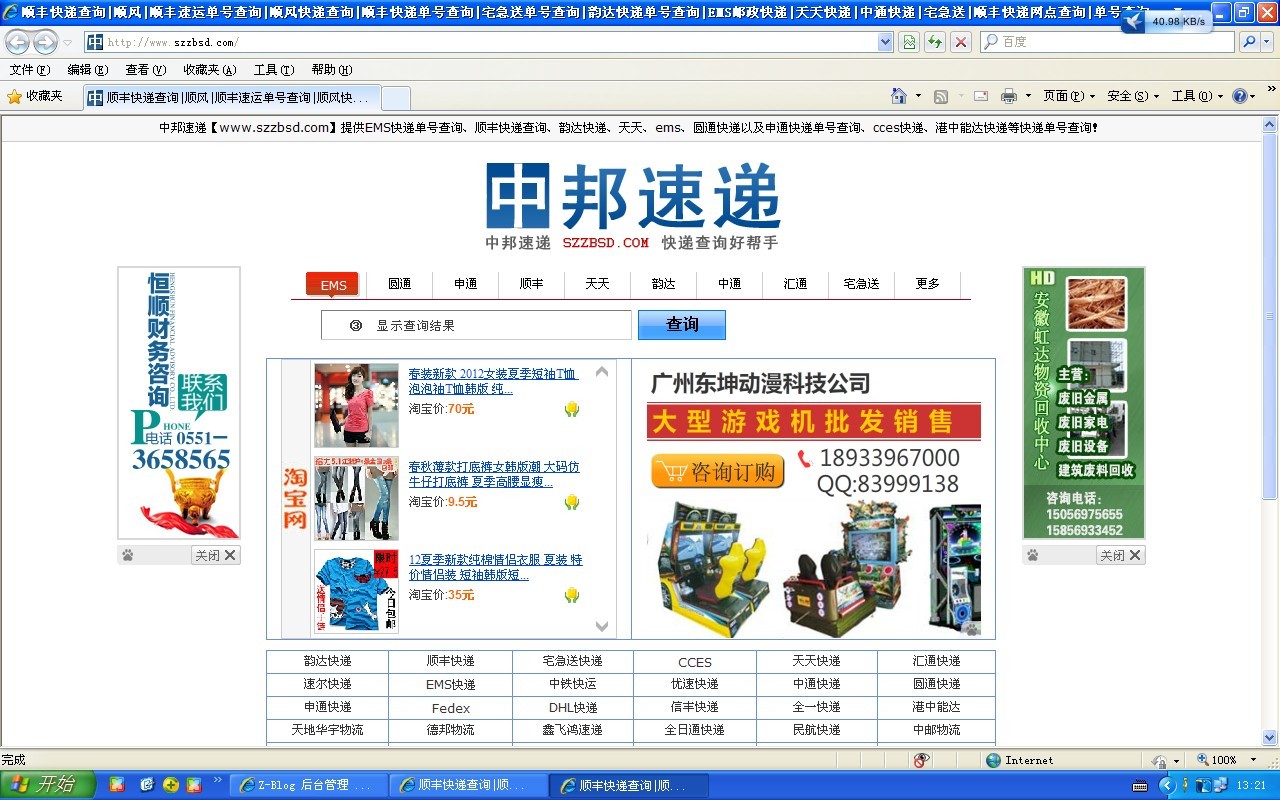Image resolution: width=1280 pixels, height=800 pixels.
Task: Click the RSS feeds icon
Action: coord(941,96)
